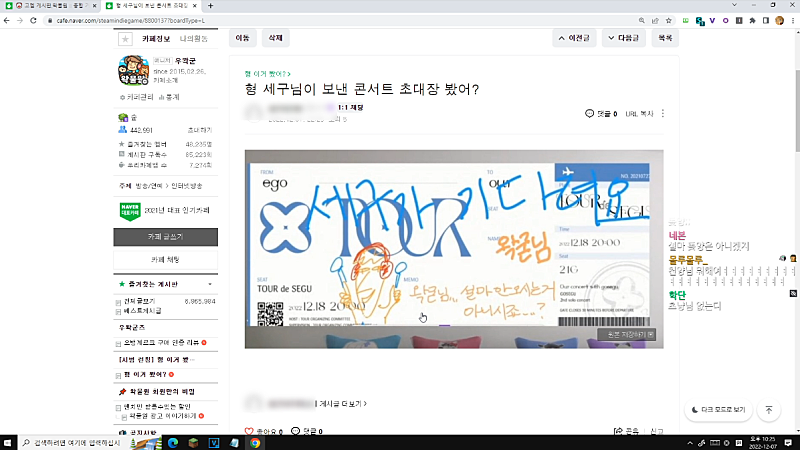Share this page from the address bar
Image resolution: width=800 pixels, height=450 pixels.
[x=655, y=20]
